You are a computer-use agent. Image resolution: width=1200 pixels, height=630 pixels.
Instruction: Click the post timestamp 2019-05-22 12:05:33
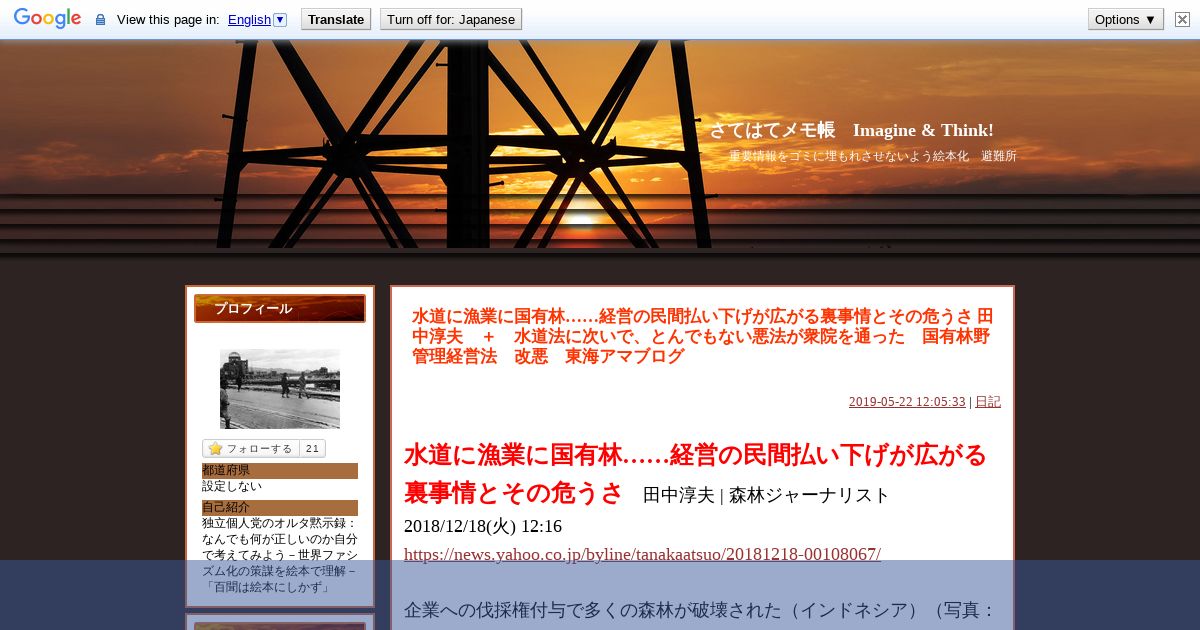click(907, 402)
